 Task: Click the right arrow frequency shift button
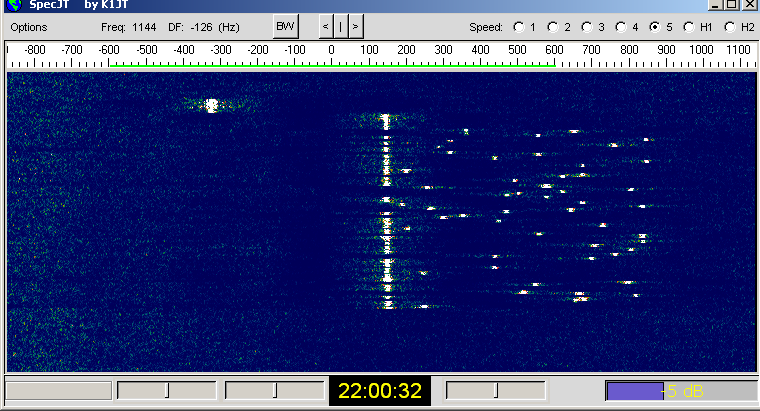pyautogui.click(x=356, y=26)
